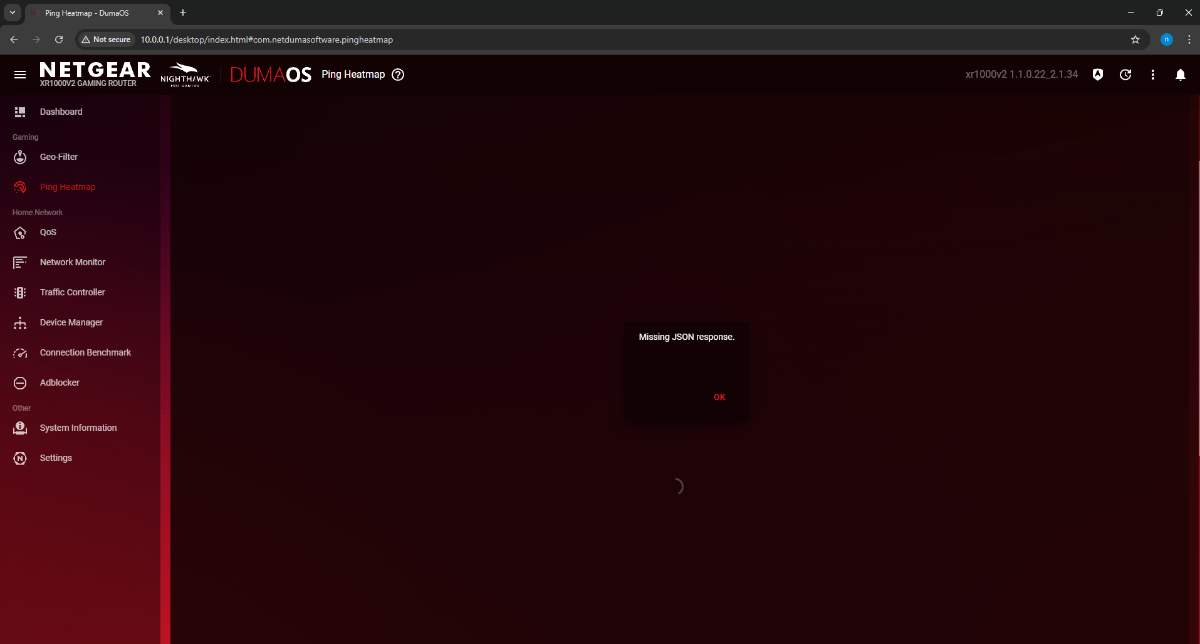Click the Connection Benchmark gauge icon

click(20, 353)
